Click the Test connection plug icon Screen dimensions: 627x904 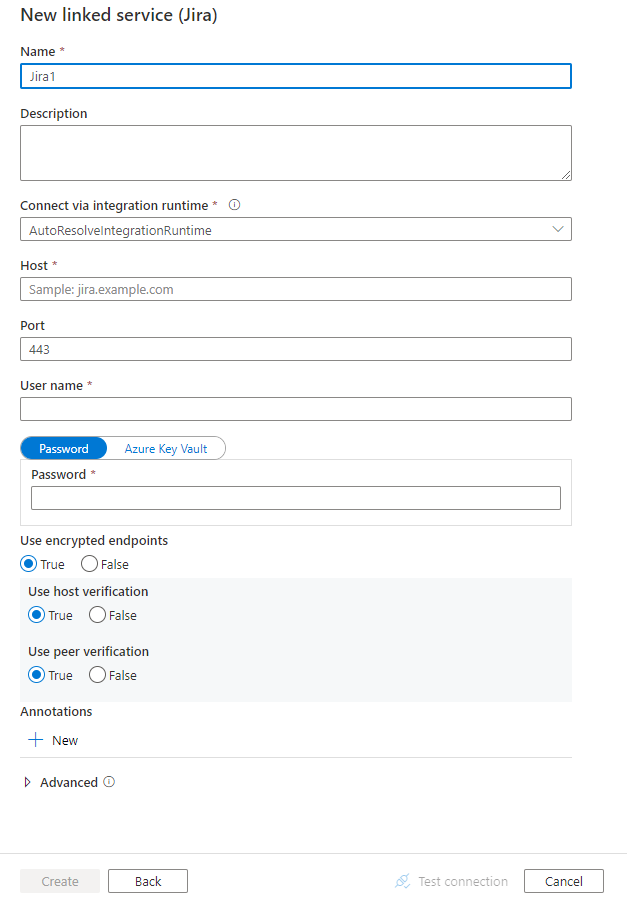403,881
